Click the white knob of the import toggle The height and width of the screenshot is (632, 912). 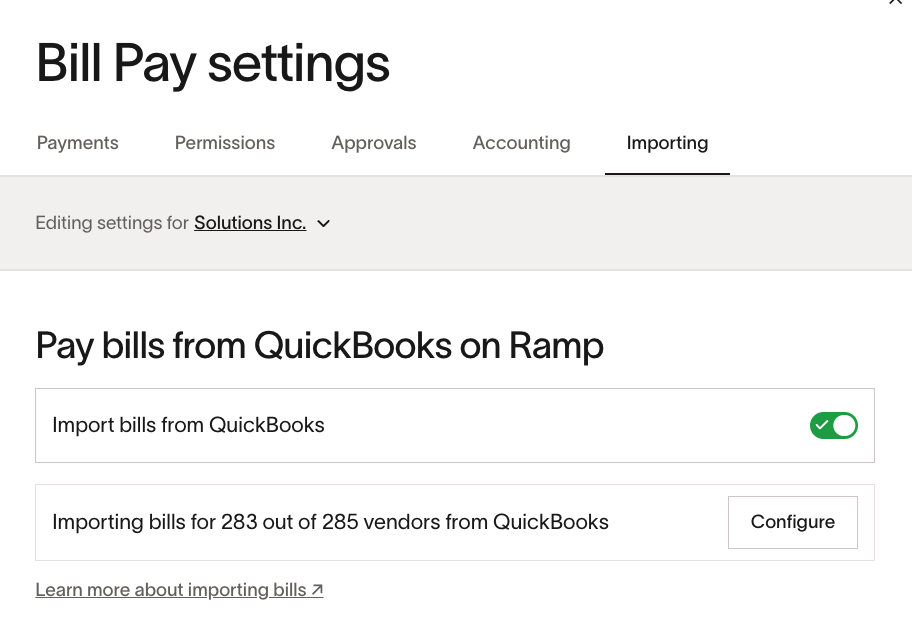click(845, 425)
